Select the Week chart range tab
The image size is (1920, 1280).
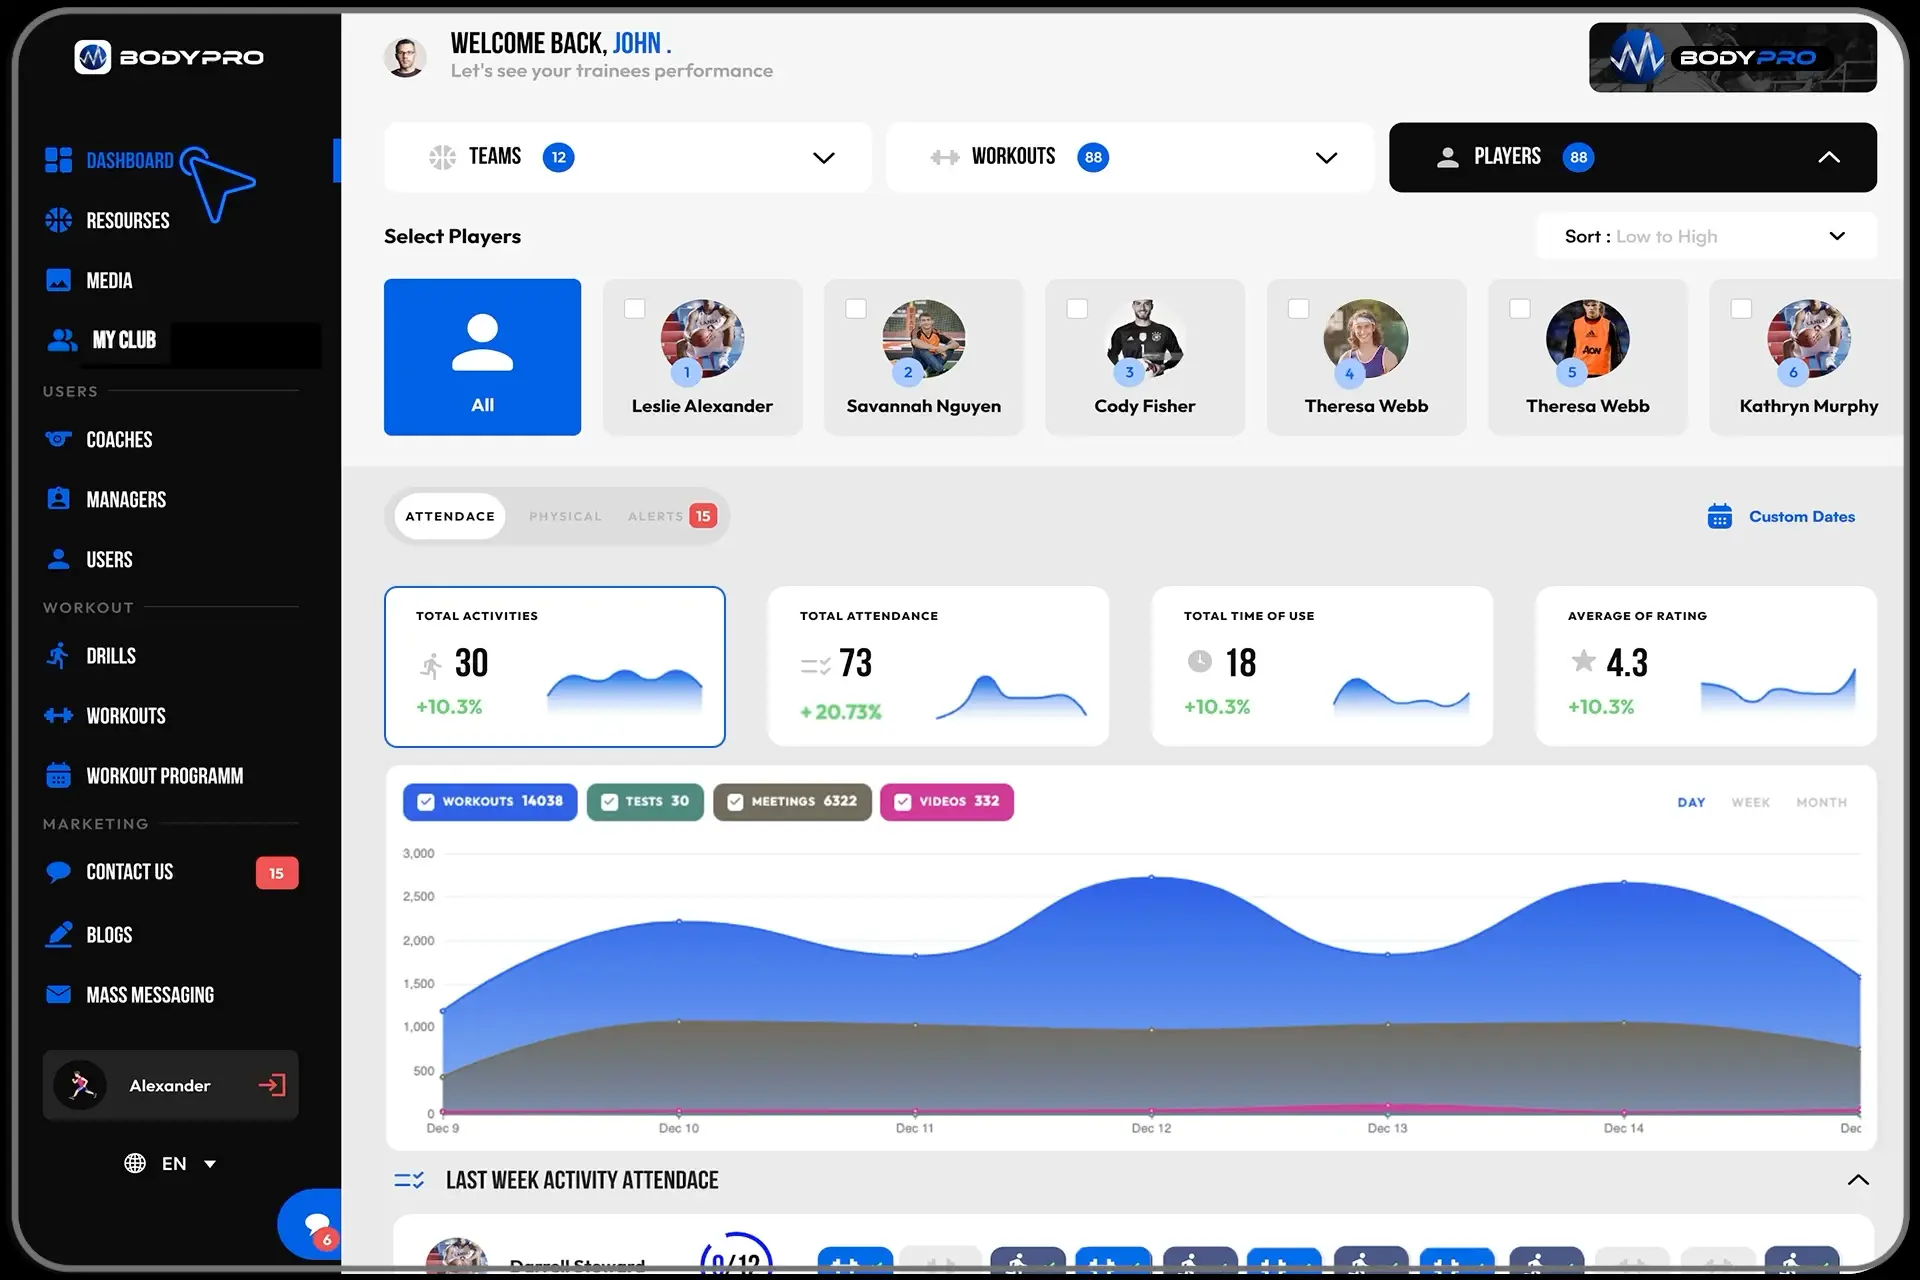click(1750, 803)
